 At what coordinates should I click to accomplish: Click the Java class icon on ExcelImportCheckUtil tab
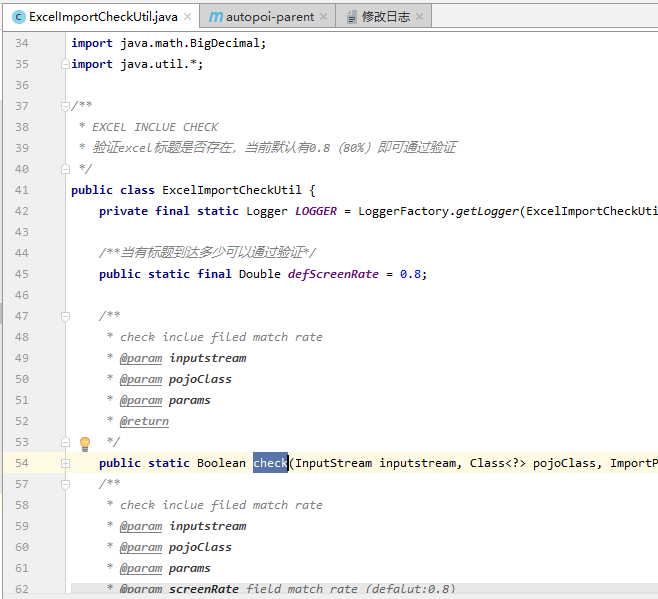point(17,17)
